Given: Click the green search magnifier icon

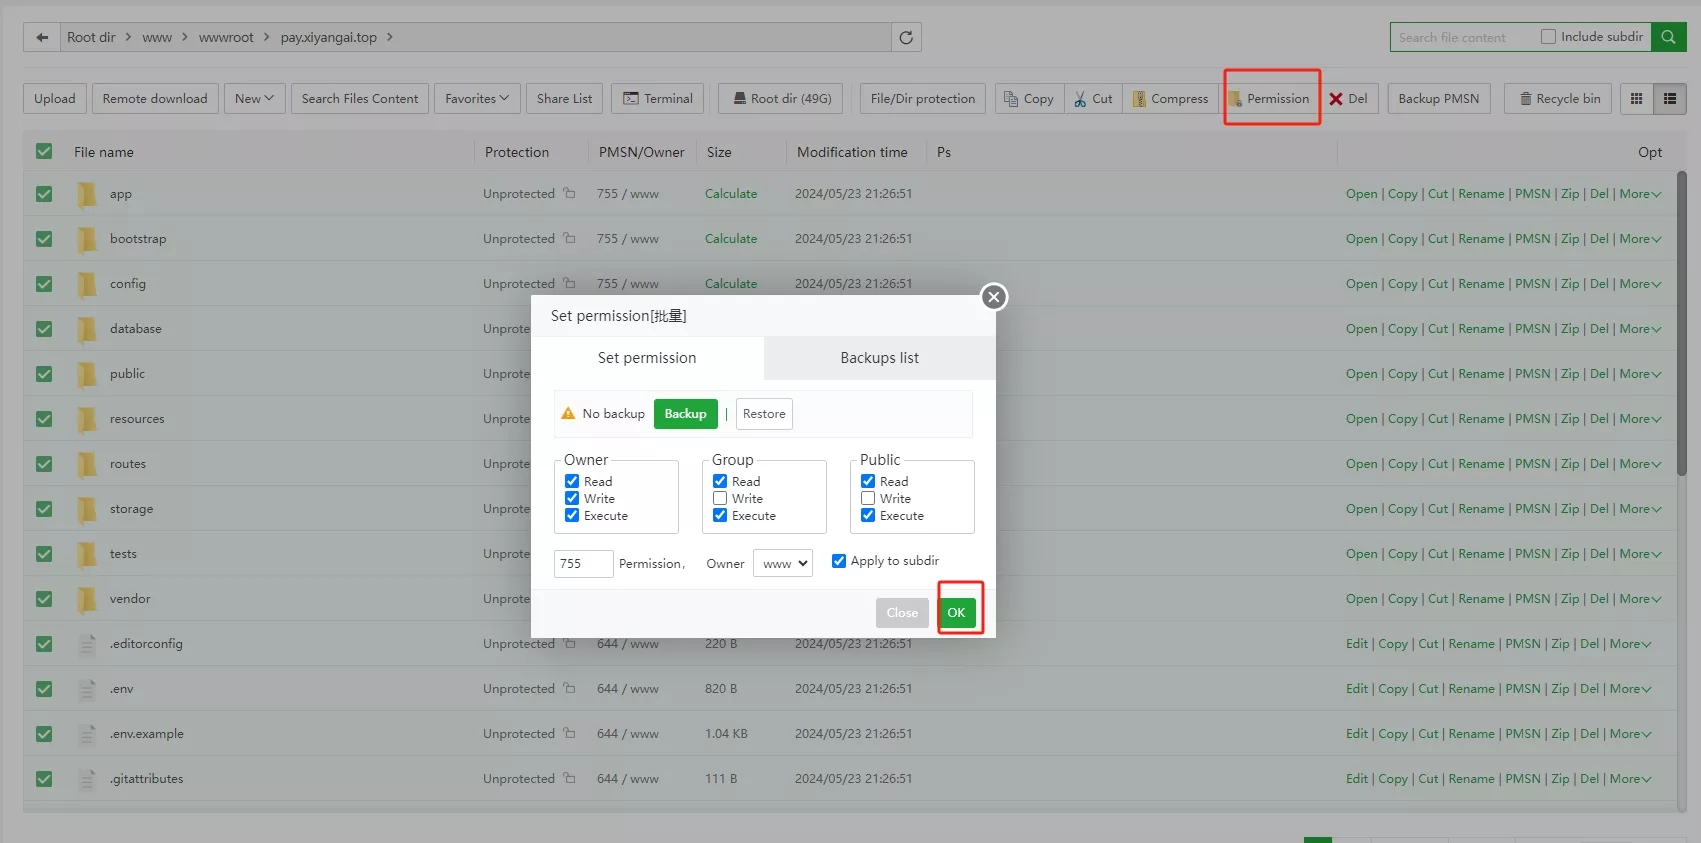Looking at the screenshot, I should click(1668, 37).
